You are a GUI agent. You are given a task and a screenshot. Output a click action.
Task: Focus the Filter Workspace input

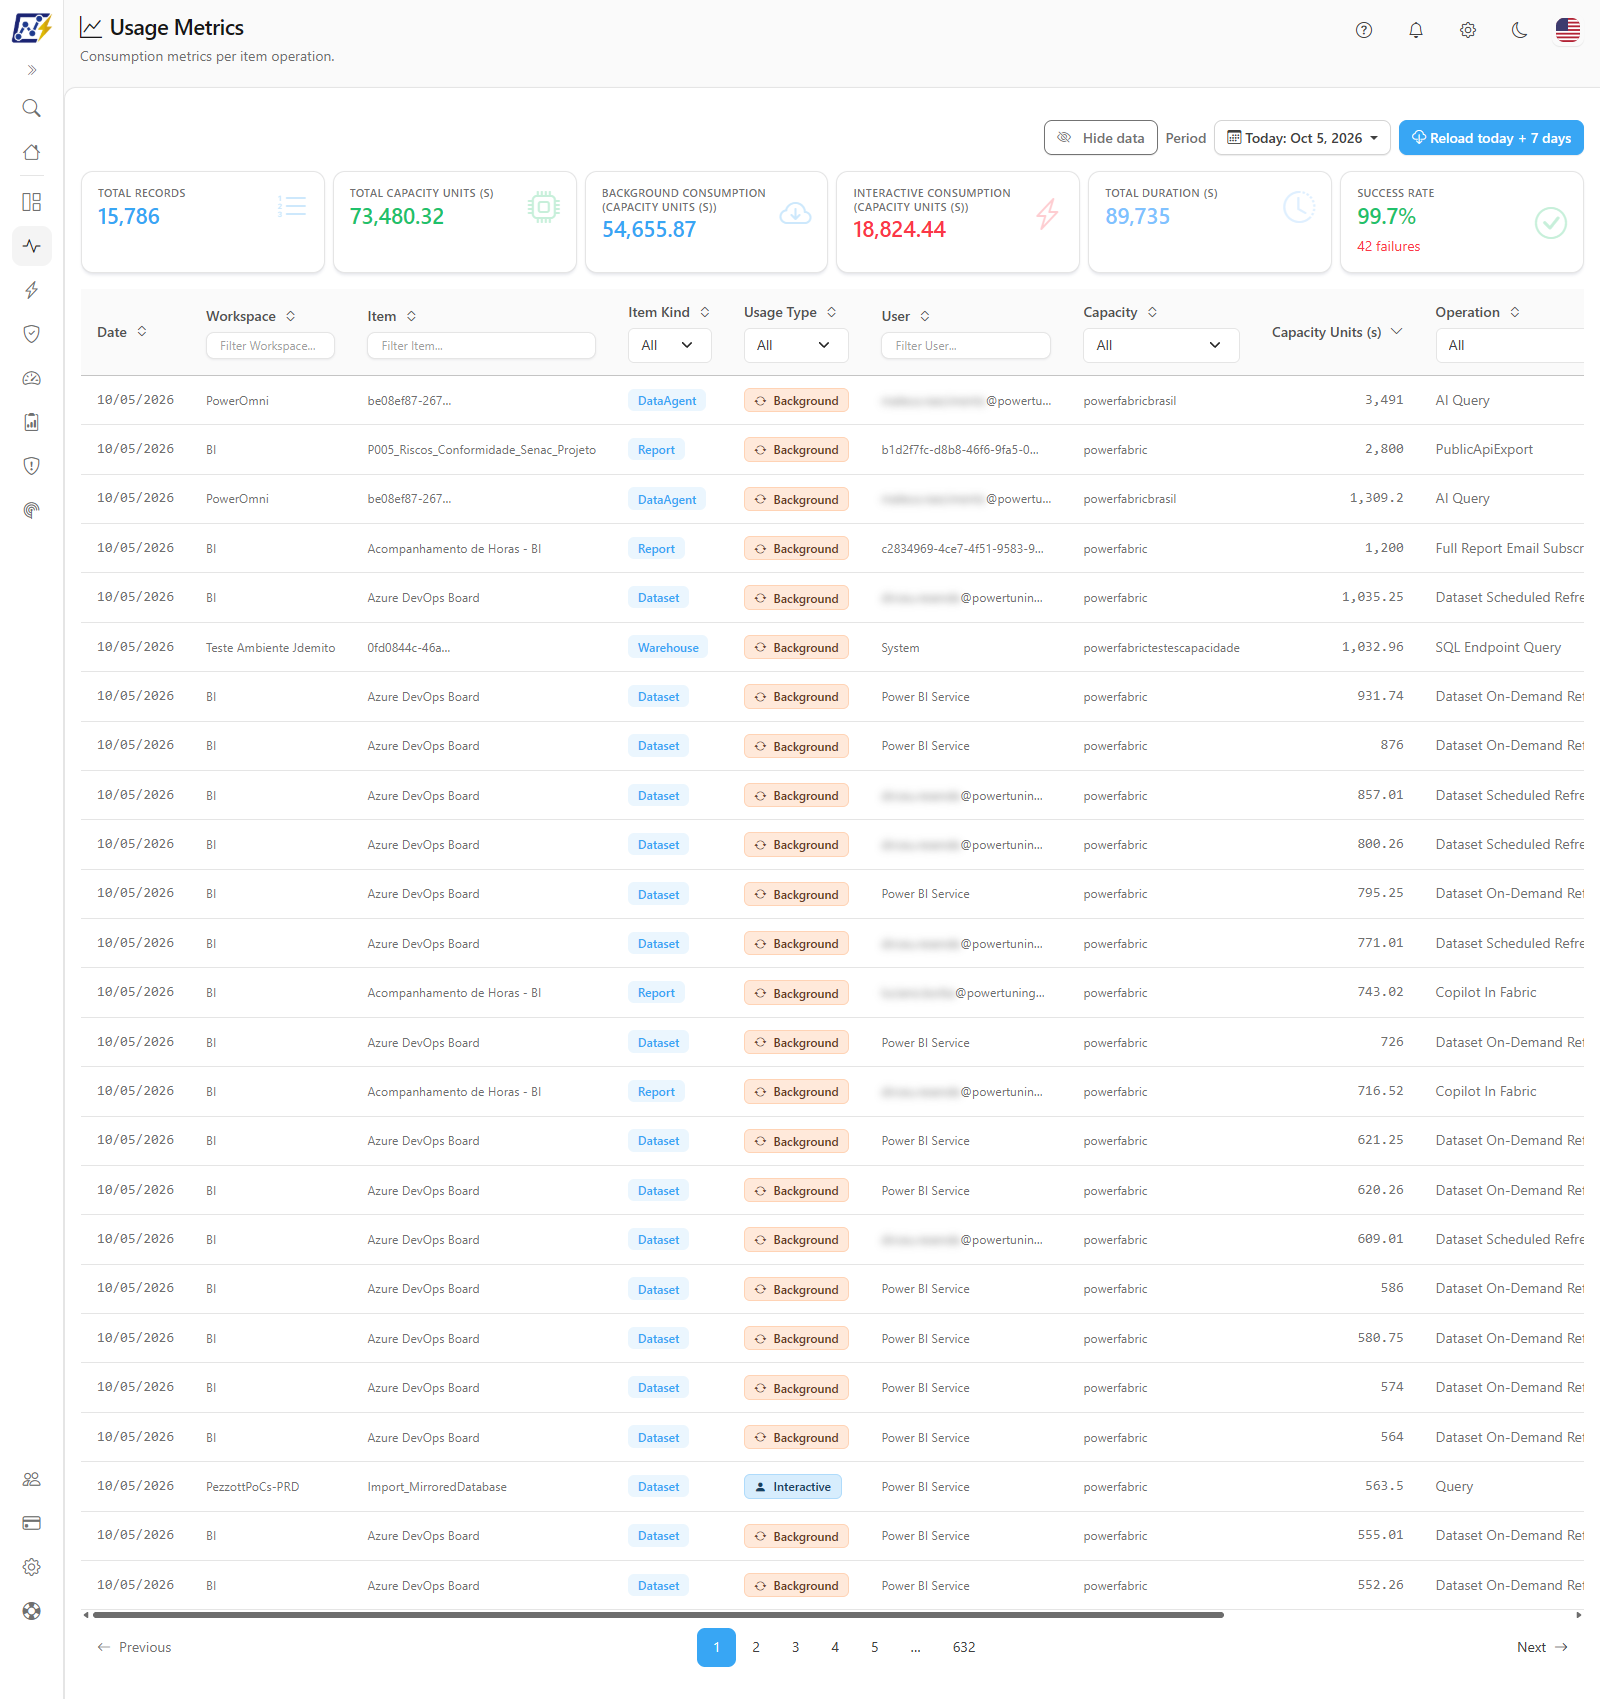click(270, 346)
